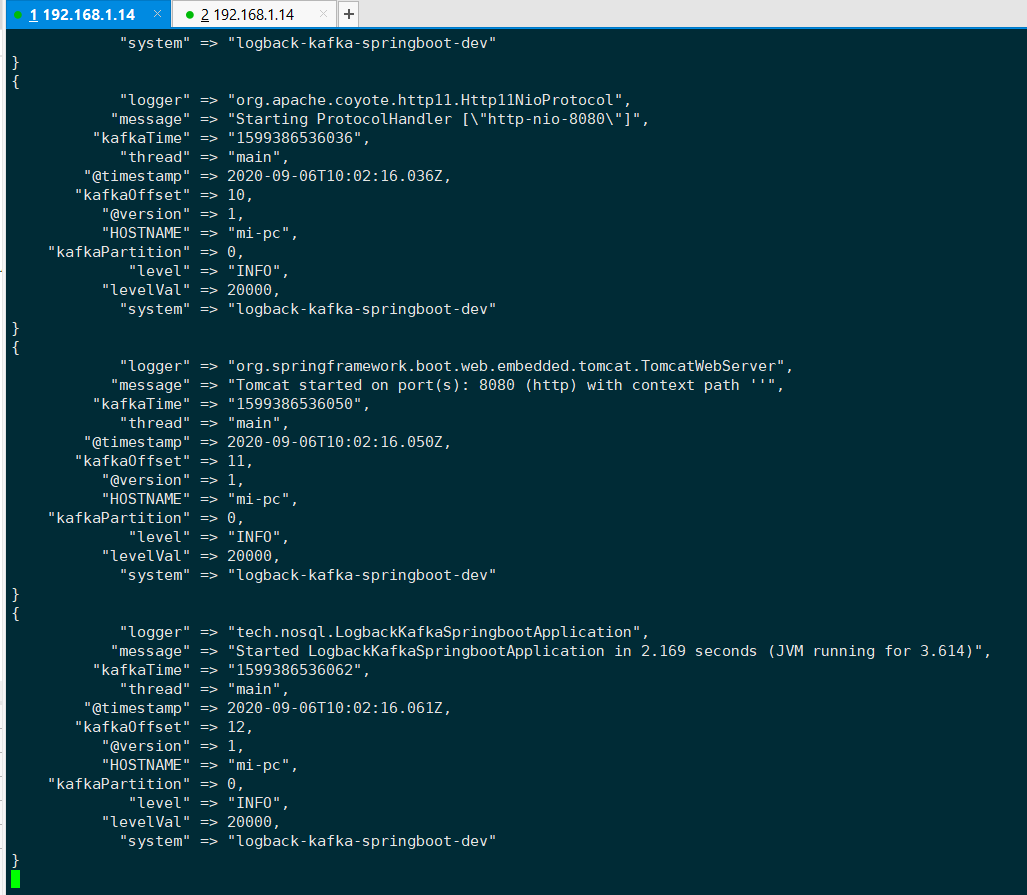Click the last logback-kafka-springboot-dev system value
The width and height of the screenshot is (1027, 895).
pyautogui.click(x=362, y=841)
